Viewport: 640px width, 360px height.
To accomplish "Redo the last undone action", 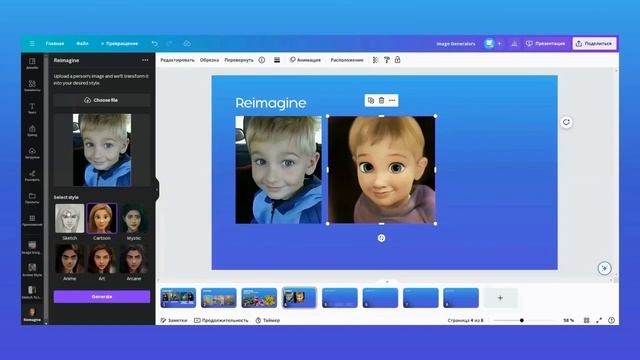I will (169, 43).
